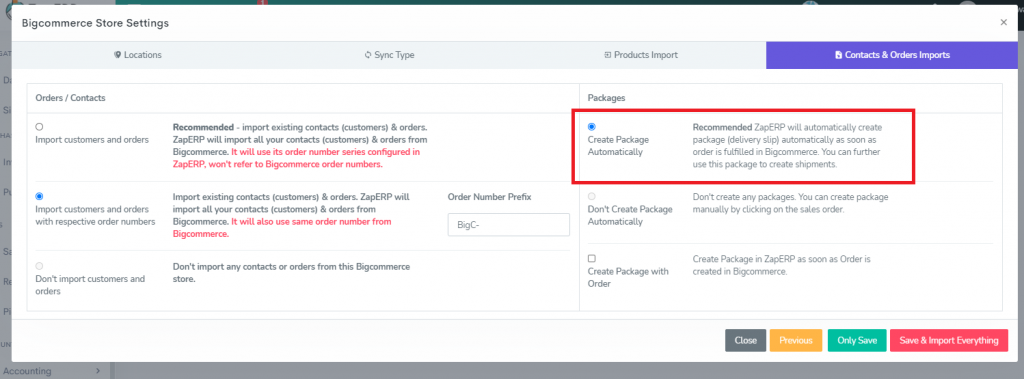The width and height of the screenshot is (1024, 379).
Task: Enable Create Package Automatically radio button
Action: click(592, 127)
